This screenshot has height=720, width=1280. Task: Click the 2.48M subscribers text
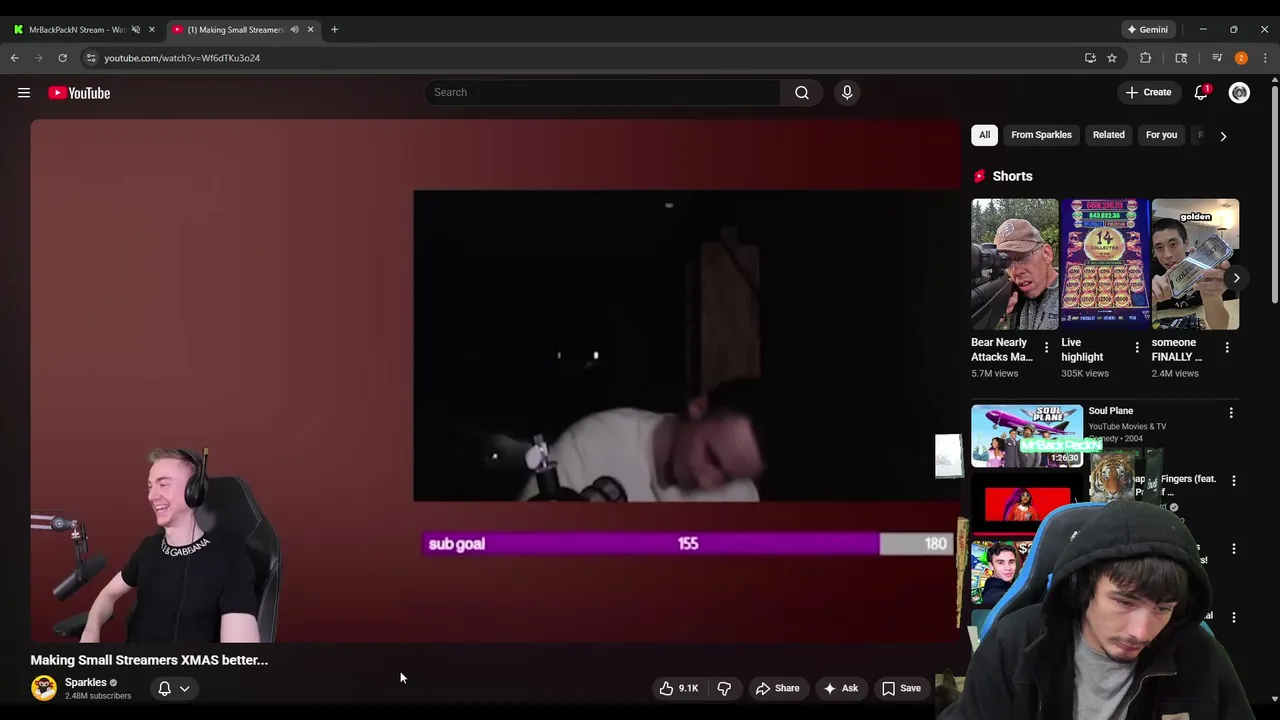(98, 696)
